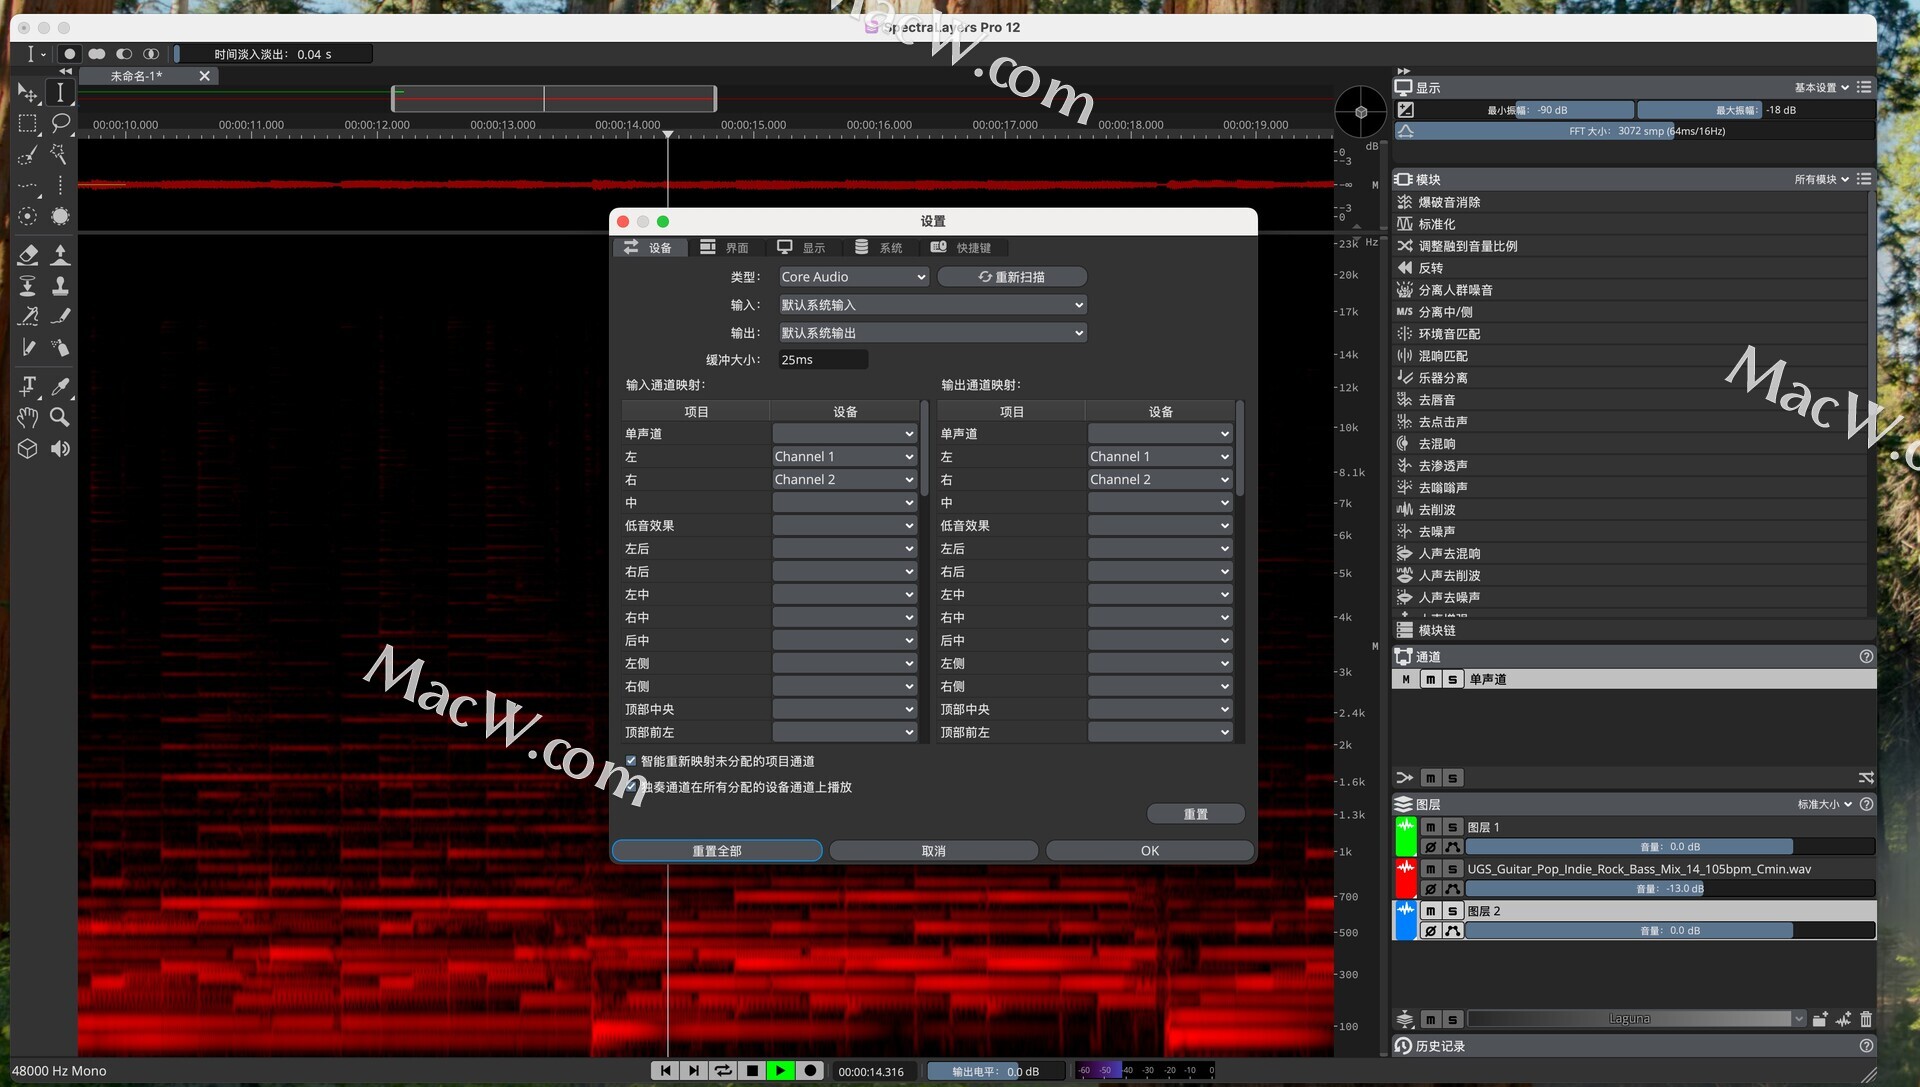This screenshot has width=1920, height=1087.
Task: Open the 输出 default system output dropdown
Action: click(931, 333)
